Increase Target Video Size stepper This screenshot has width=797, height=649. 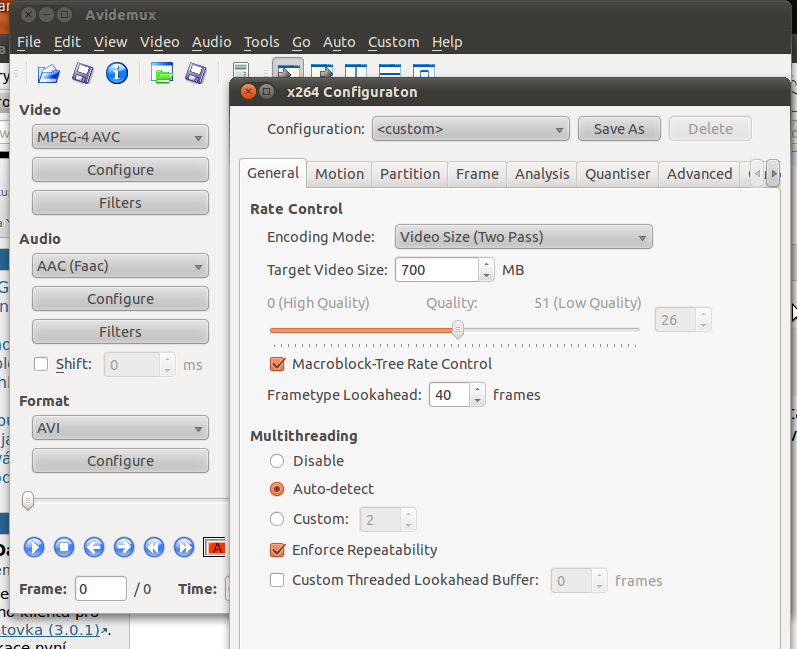point(486,264)
